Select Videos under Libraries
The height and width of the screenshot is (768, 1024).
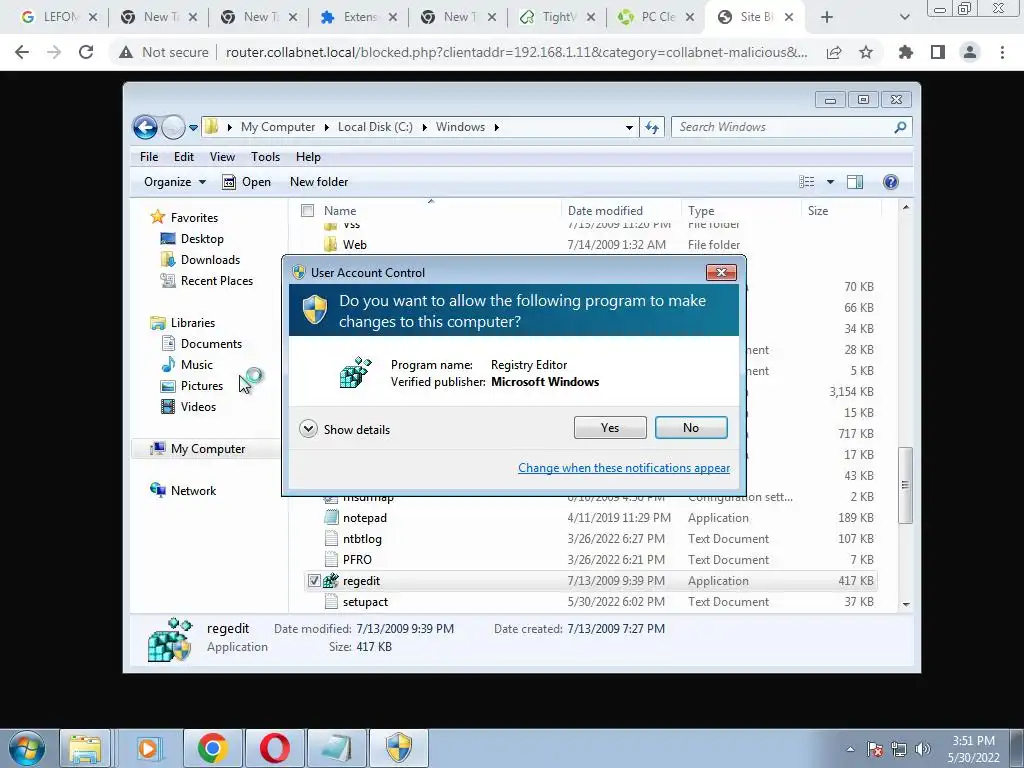click(188, 406)
